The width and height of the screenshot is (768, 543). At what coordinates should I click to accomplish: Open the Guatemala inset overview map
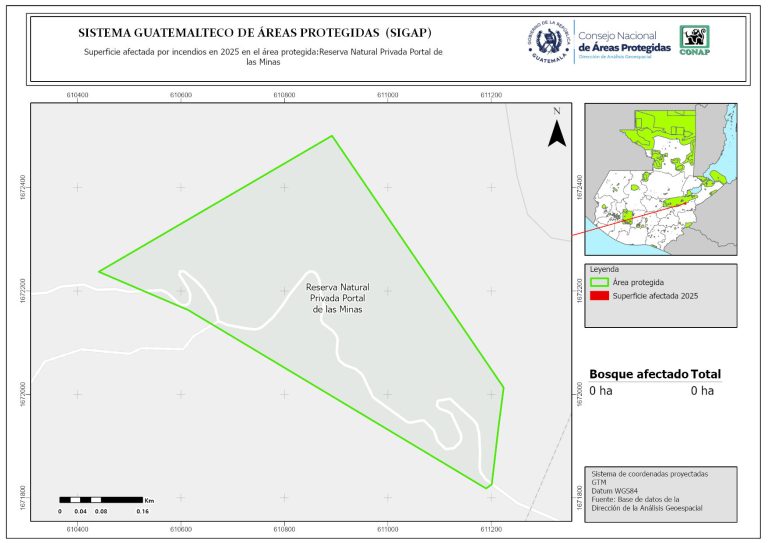(660, 180)
